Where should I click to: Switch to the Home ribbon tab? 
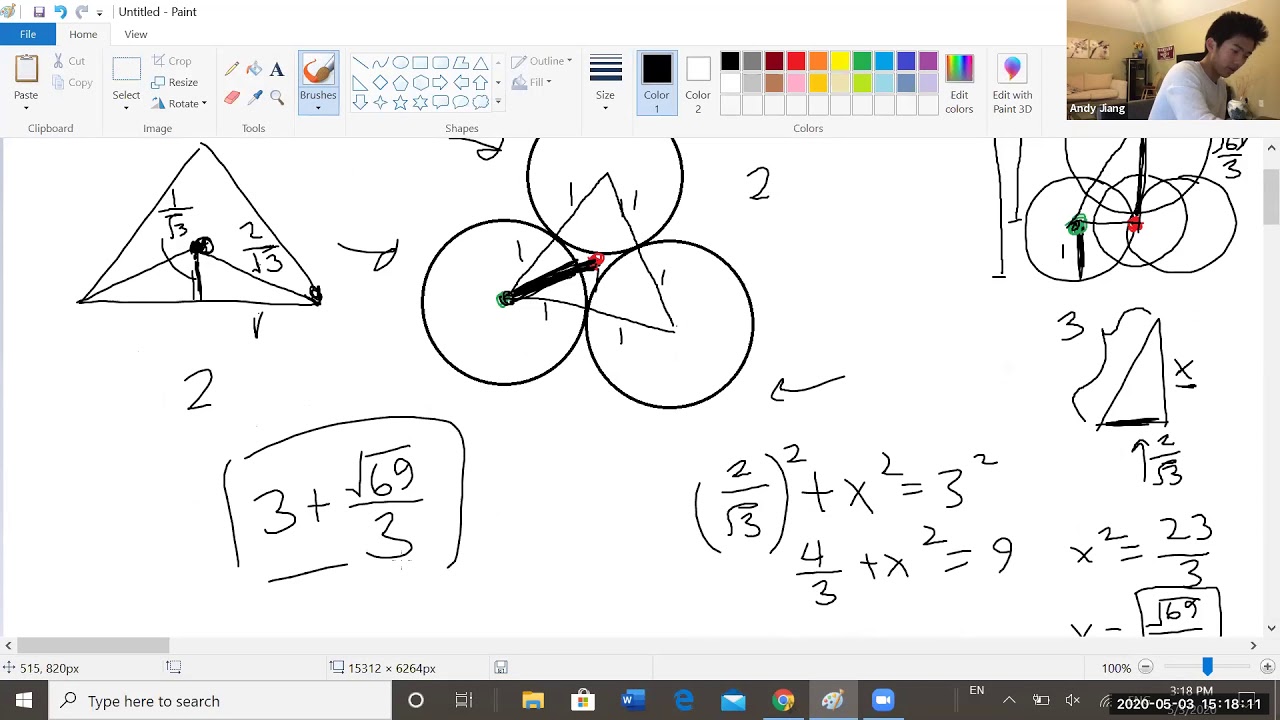(x=83, y=34)
